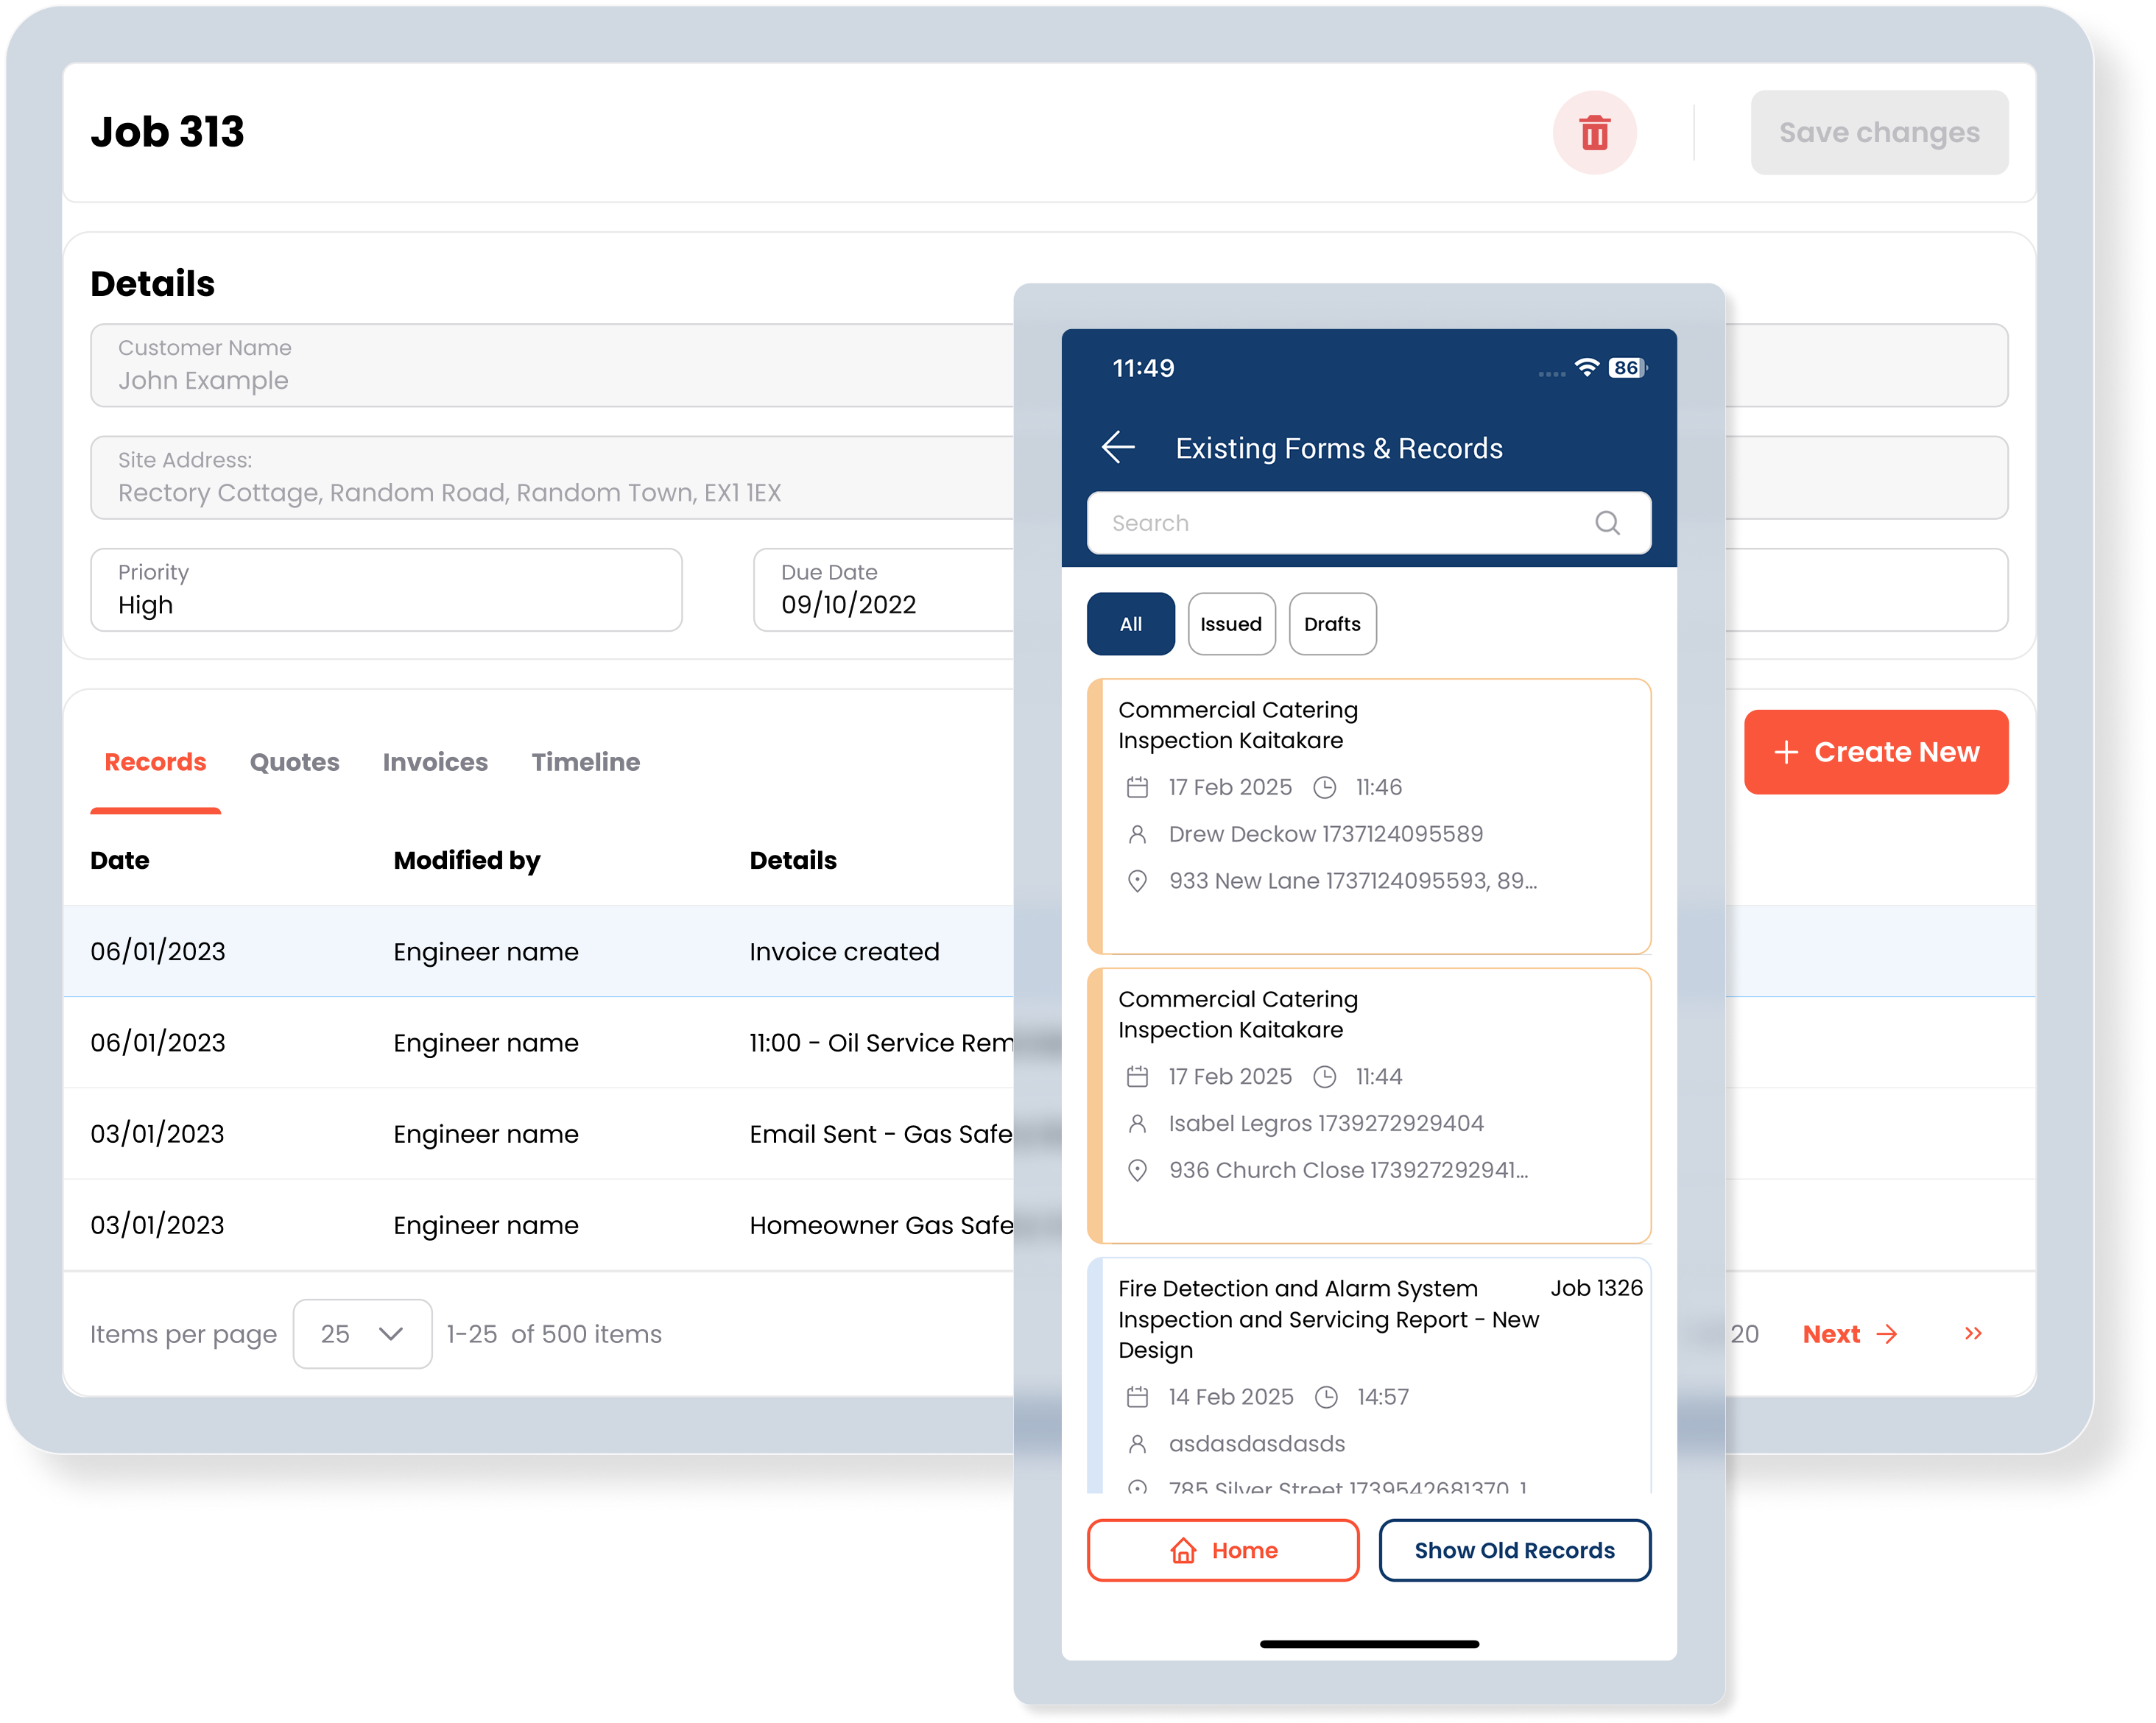
Task: Tap the person icon beside Isabel Legros
Action: tap(1137, 1123)
